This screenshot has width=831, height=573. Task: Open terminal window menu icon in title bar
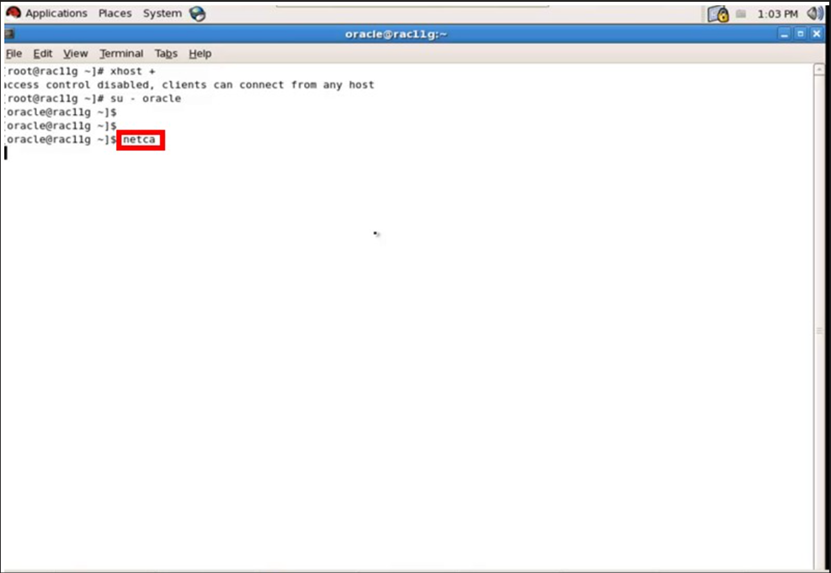pyautogui.click(x=9, y=34)
